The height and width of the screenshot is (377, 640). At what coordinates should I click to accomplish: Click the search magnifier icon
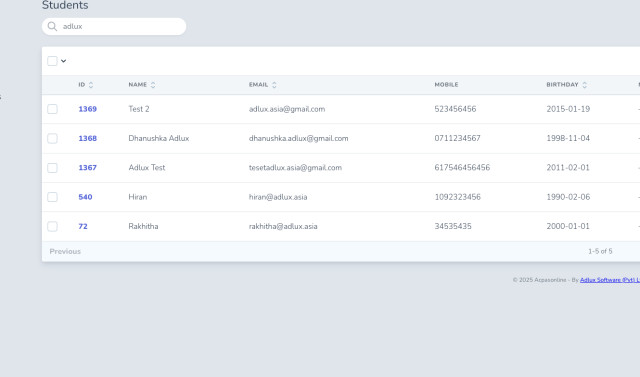pos(52,27)
